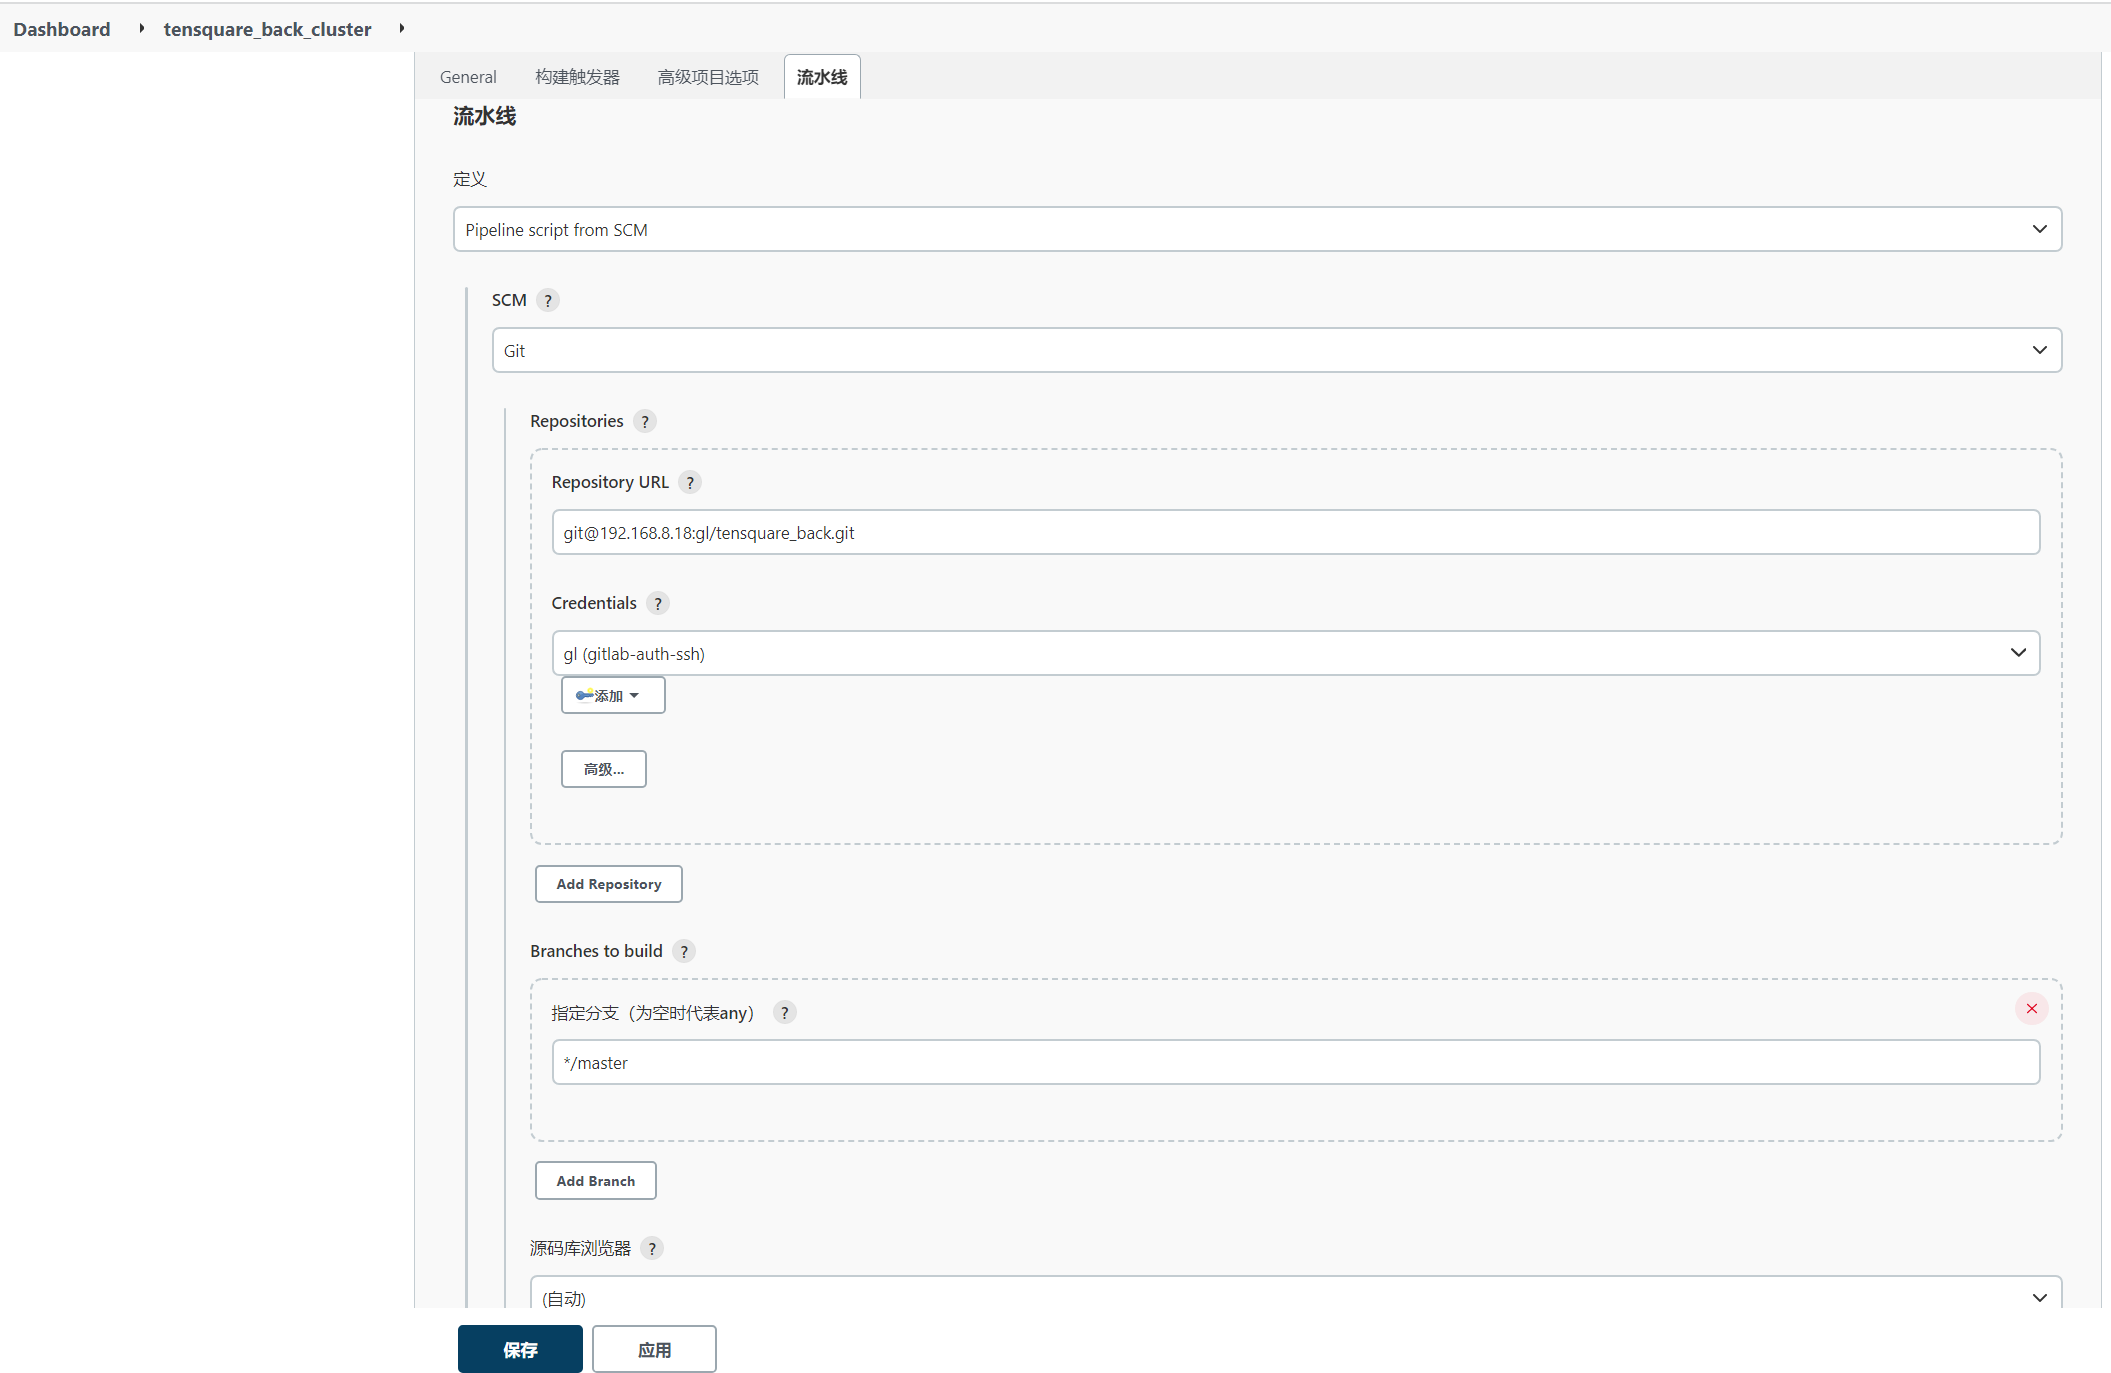Focus the Repository URL input field

1295,532
